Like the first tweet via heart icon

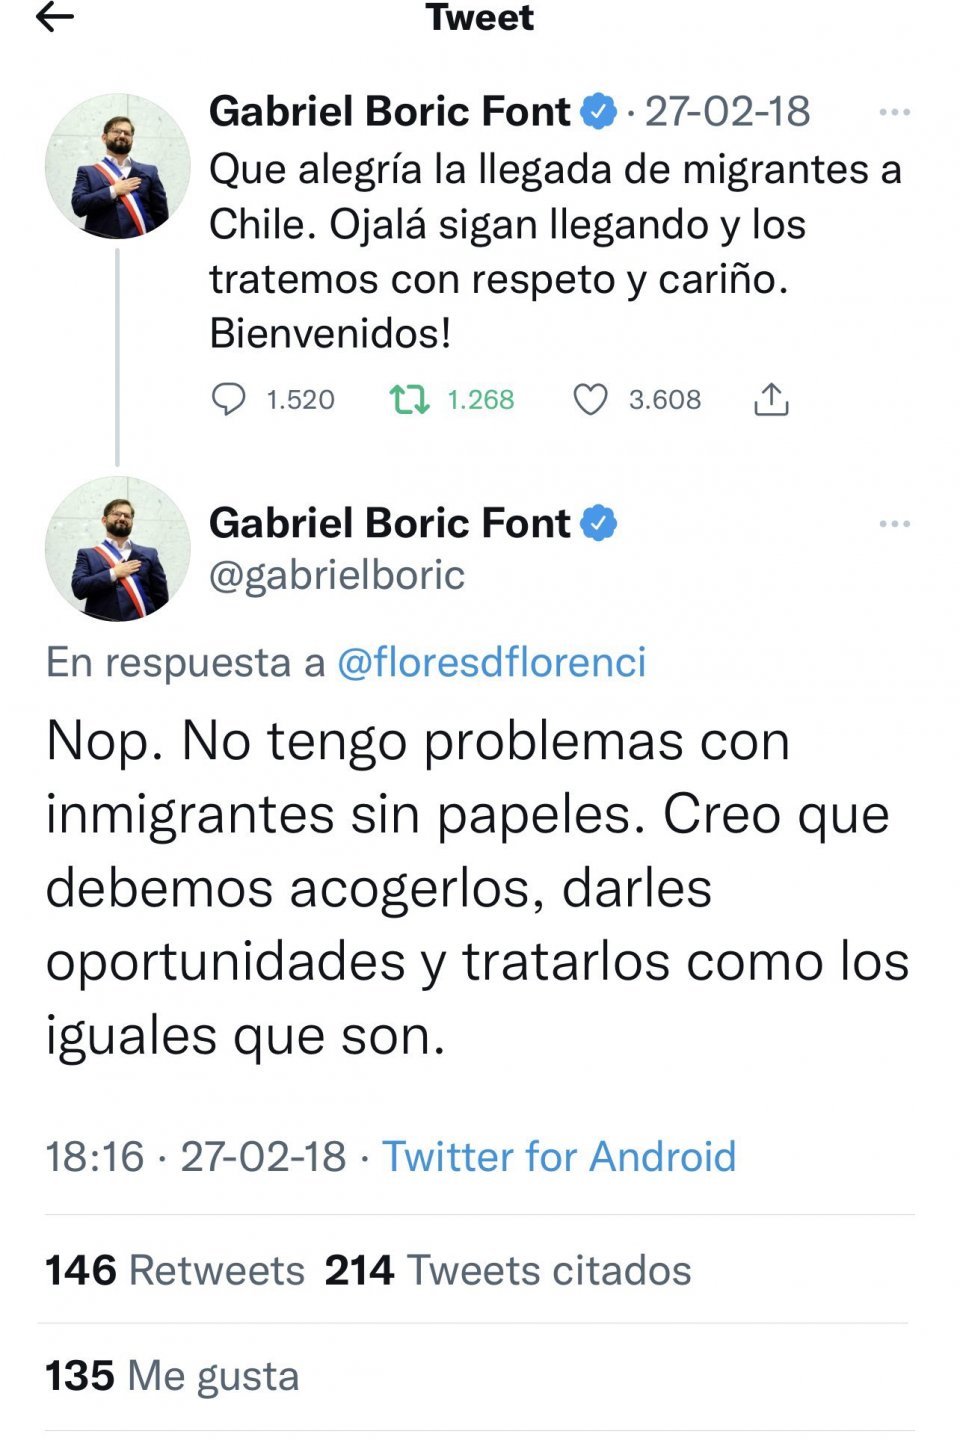[x=590, y=400]
